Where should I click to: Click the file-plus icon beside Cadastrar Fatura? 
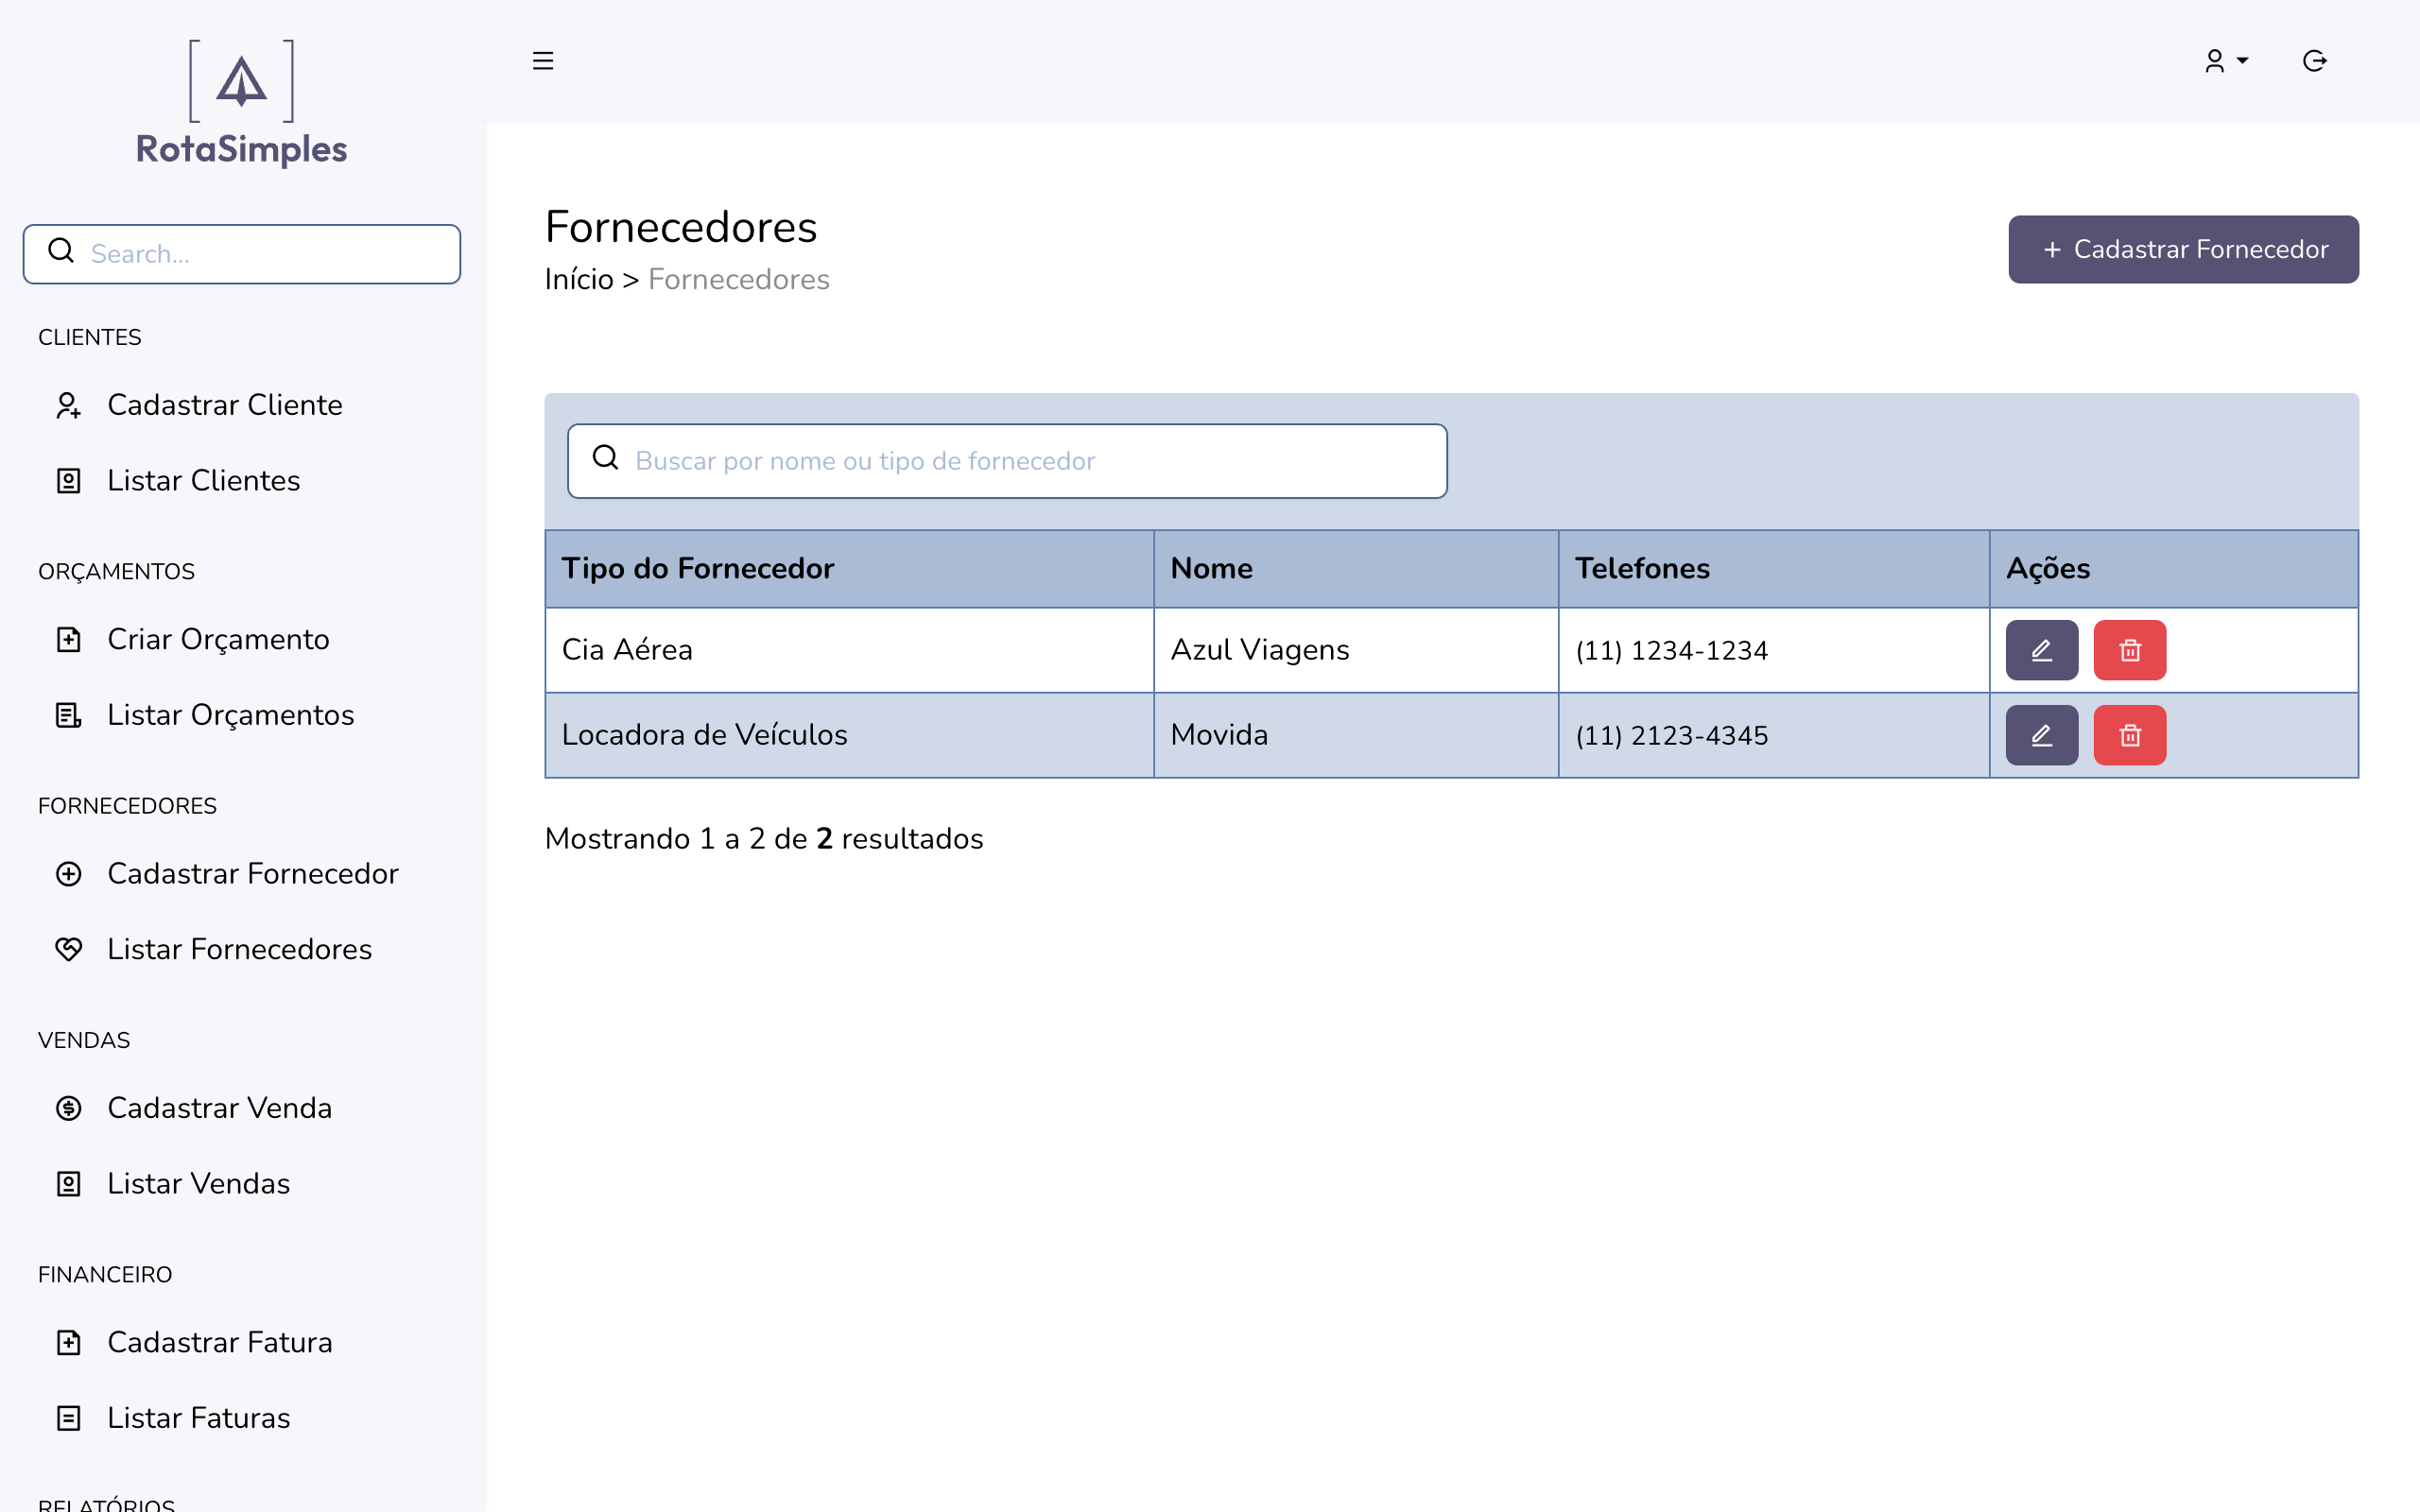[x=68, y=1342]
